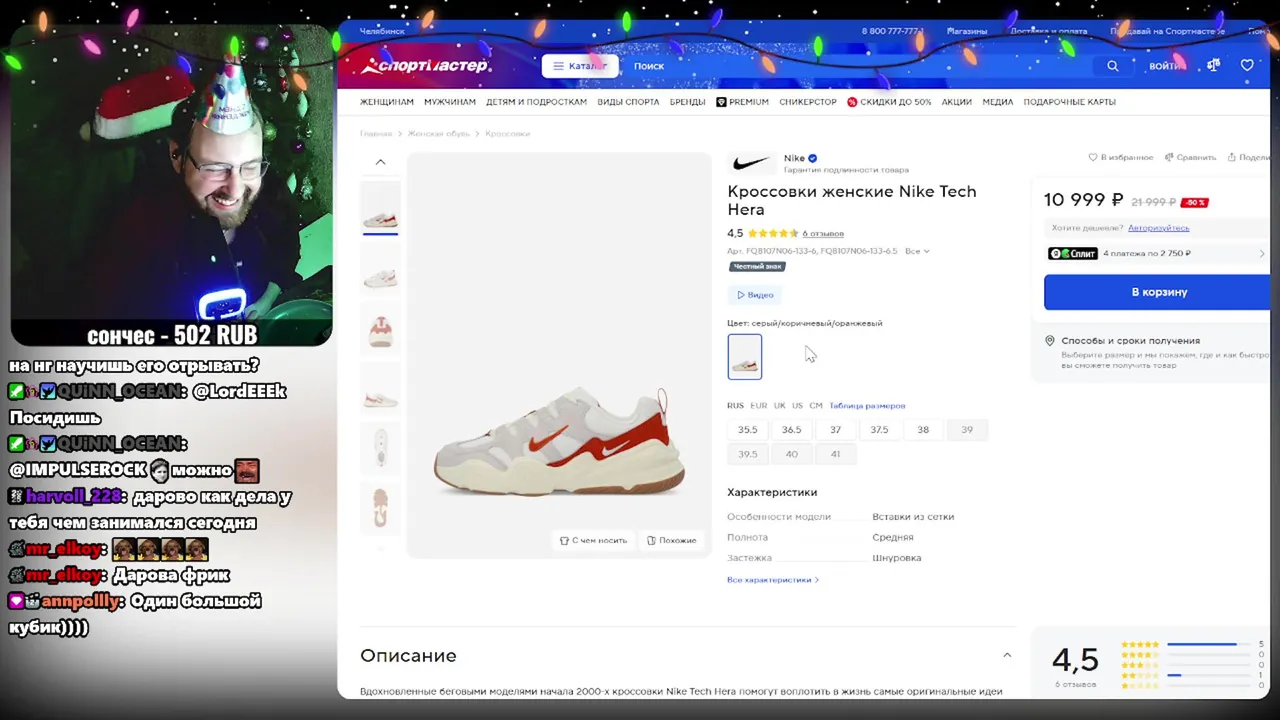Image resolution: width=1280 pixels, height=720 pixels.
Task: Add to favorites via В избранное
Action: [x=1121, y=157]
